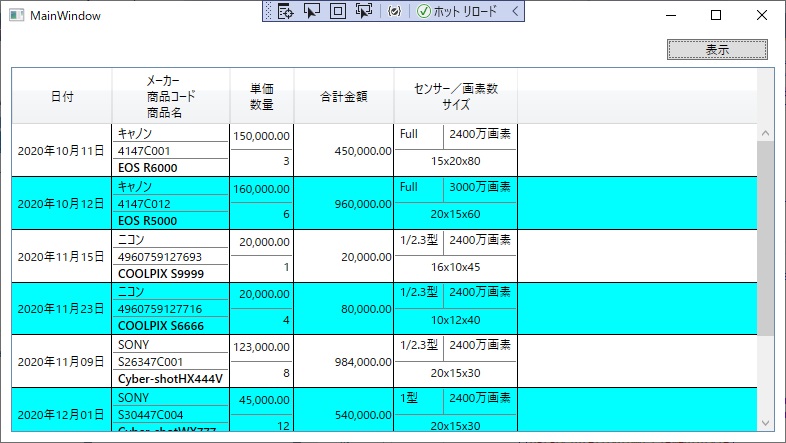Sort by the 日付 column header
Screen dimensions: 786x443
[x=62, y=96]
